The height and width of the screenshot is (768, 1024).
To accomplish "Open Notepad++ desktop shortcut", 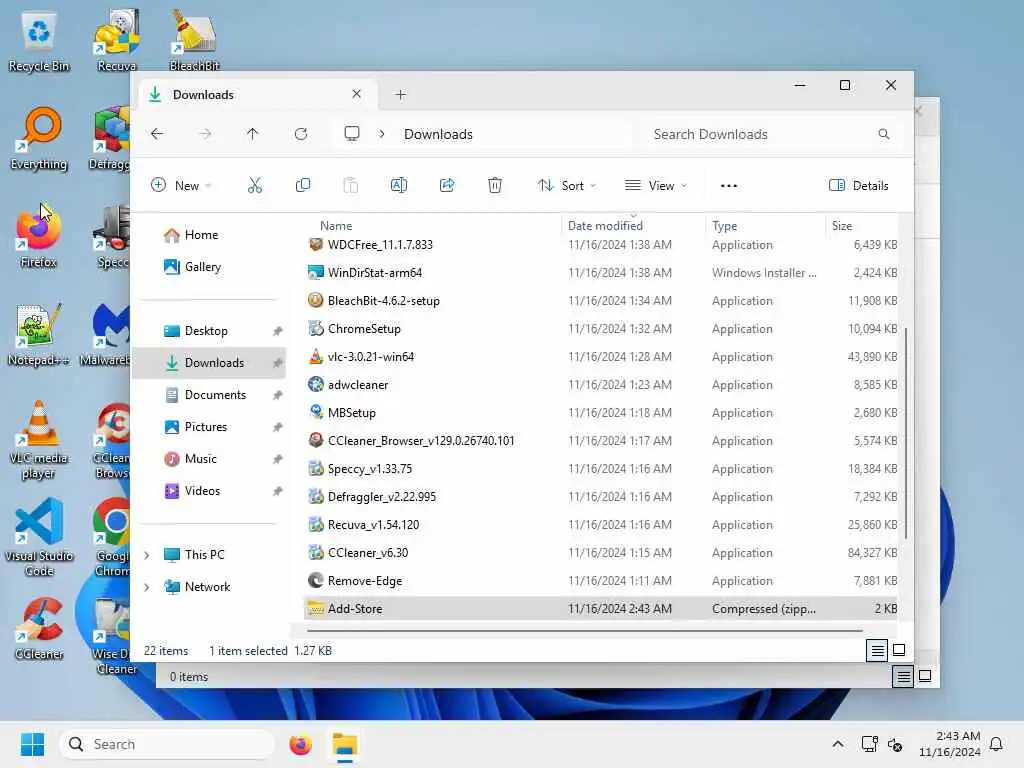I will point(39,334).
